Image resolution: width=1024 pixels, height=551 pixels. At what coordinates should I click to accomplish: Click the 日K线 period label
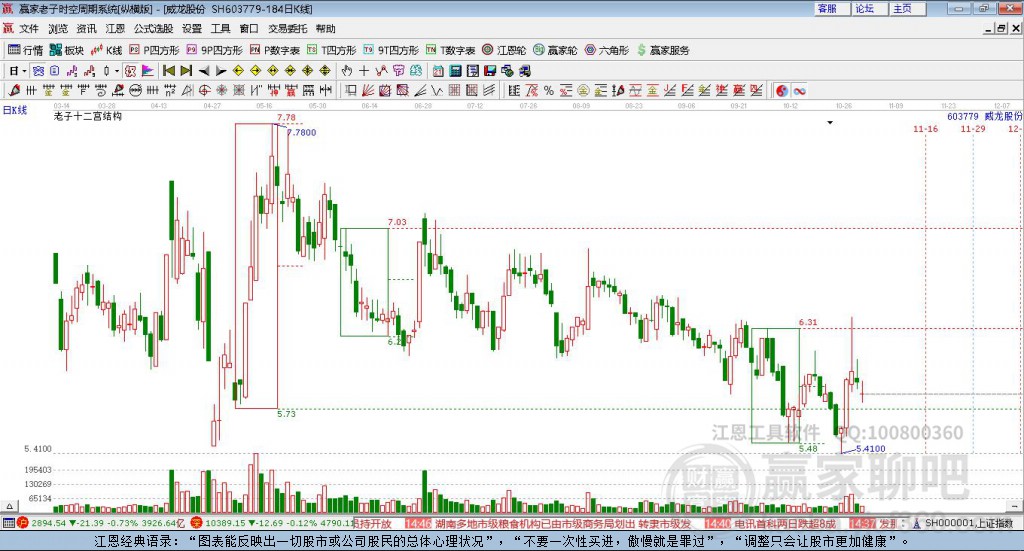click(14, 110)
